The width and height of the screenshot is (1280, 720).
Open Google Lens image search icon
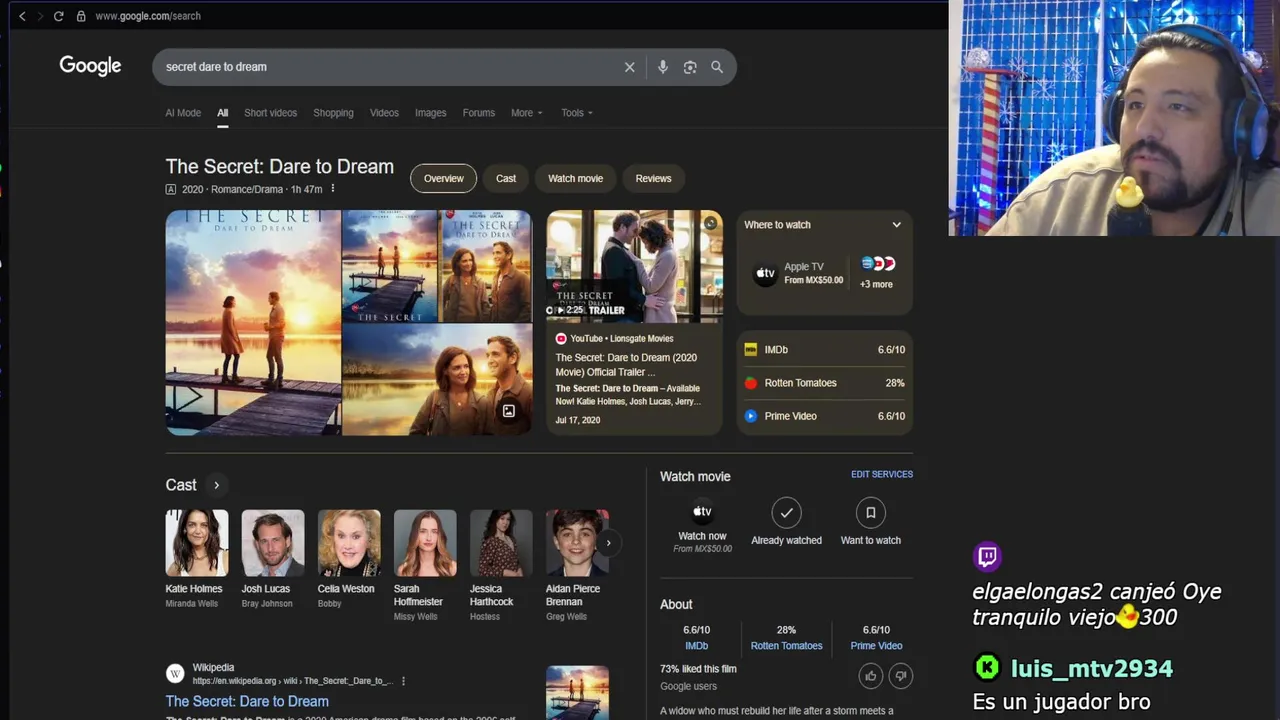tap(690, 67)
